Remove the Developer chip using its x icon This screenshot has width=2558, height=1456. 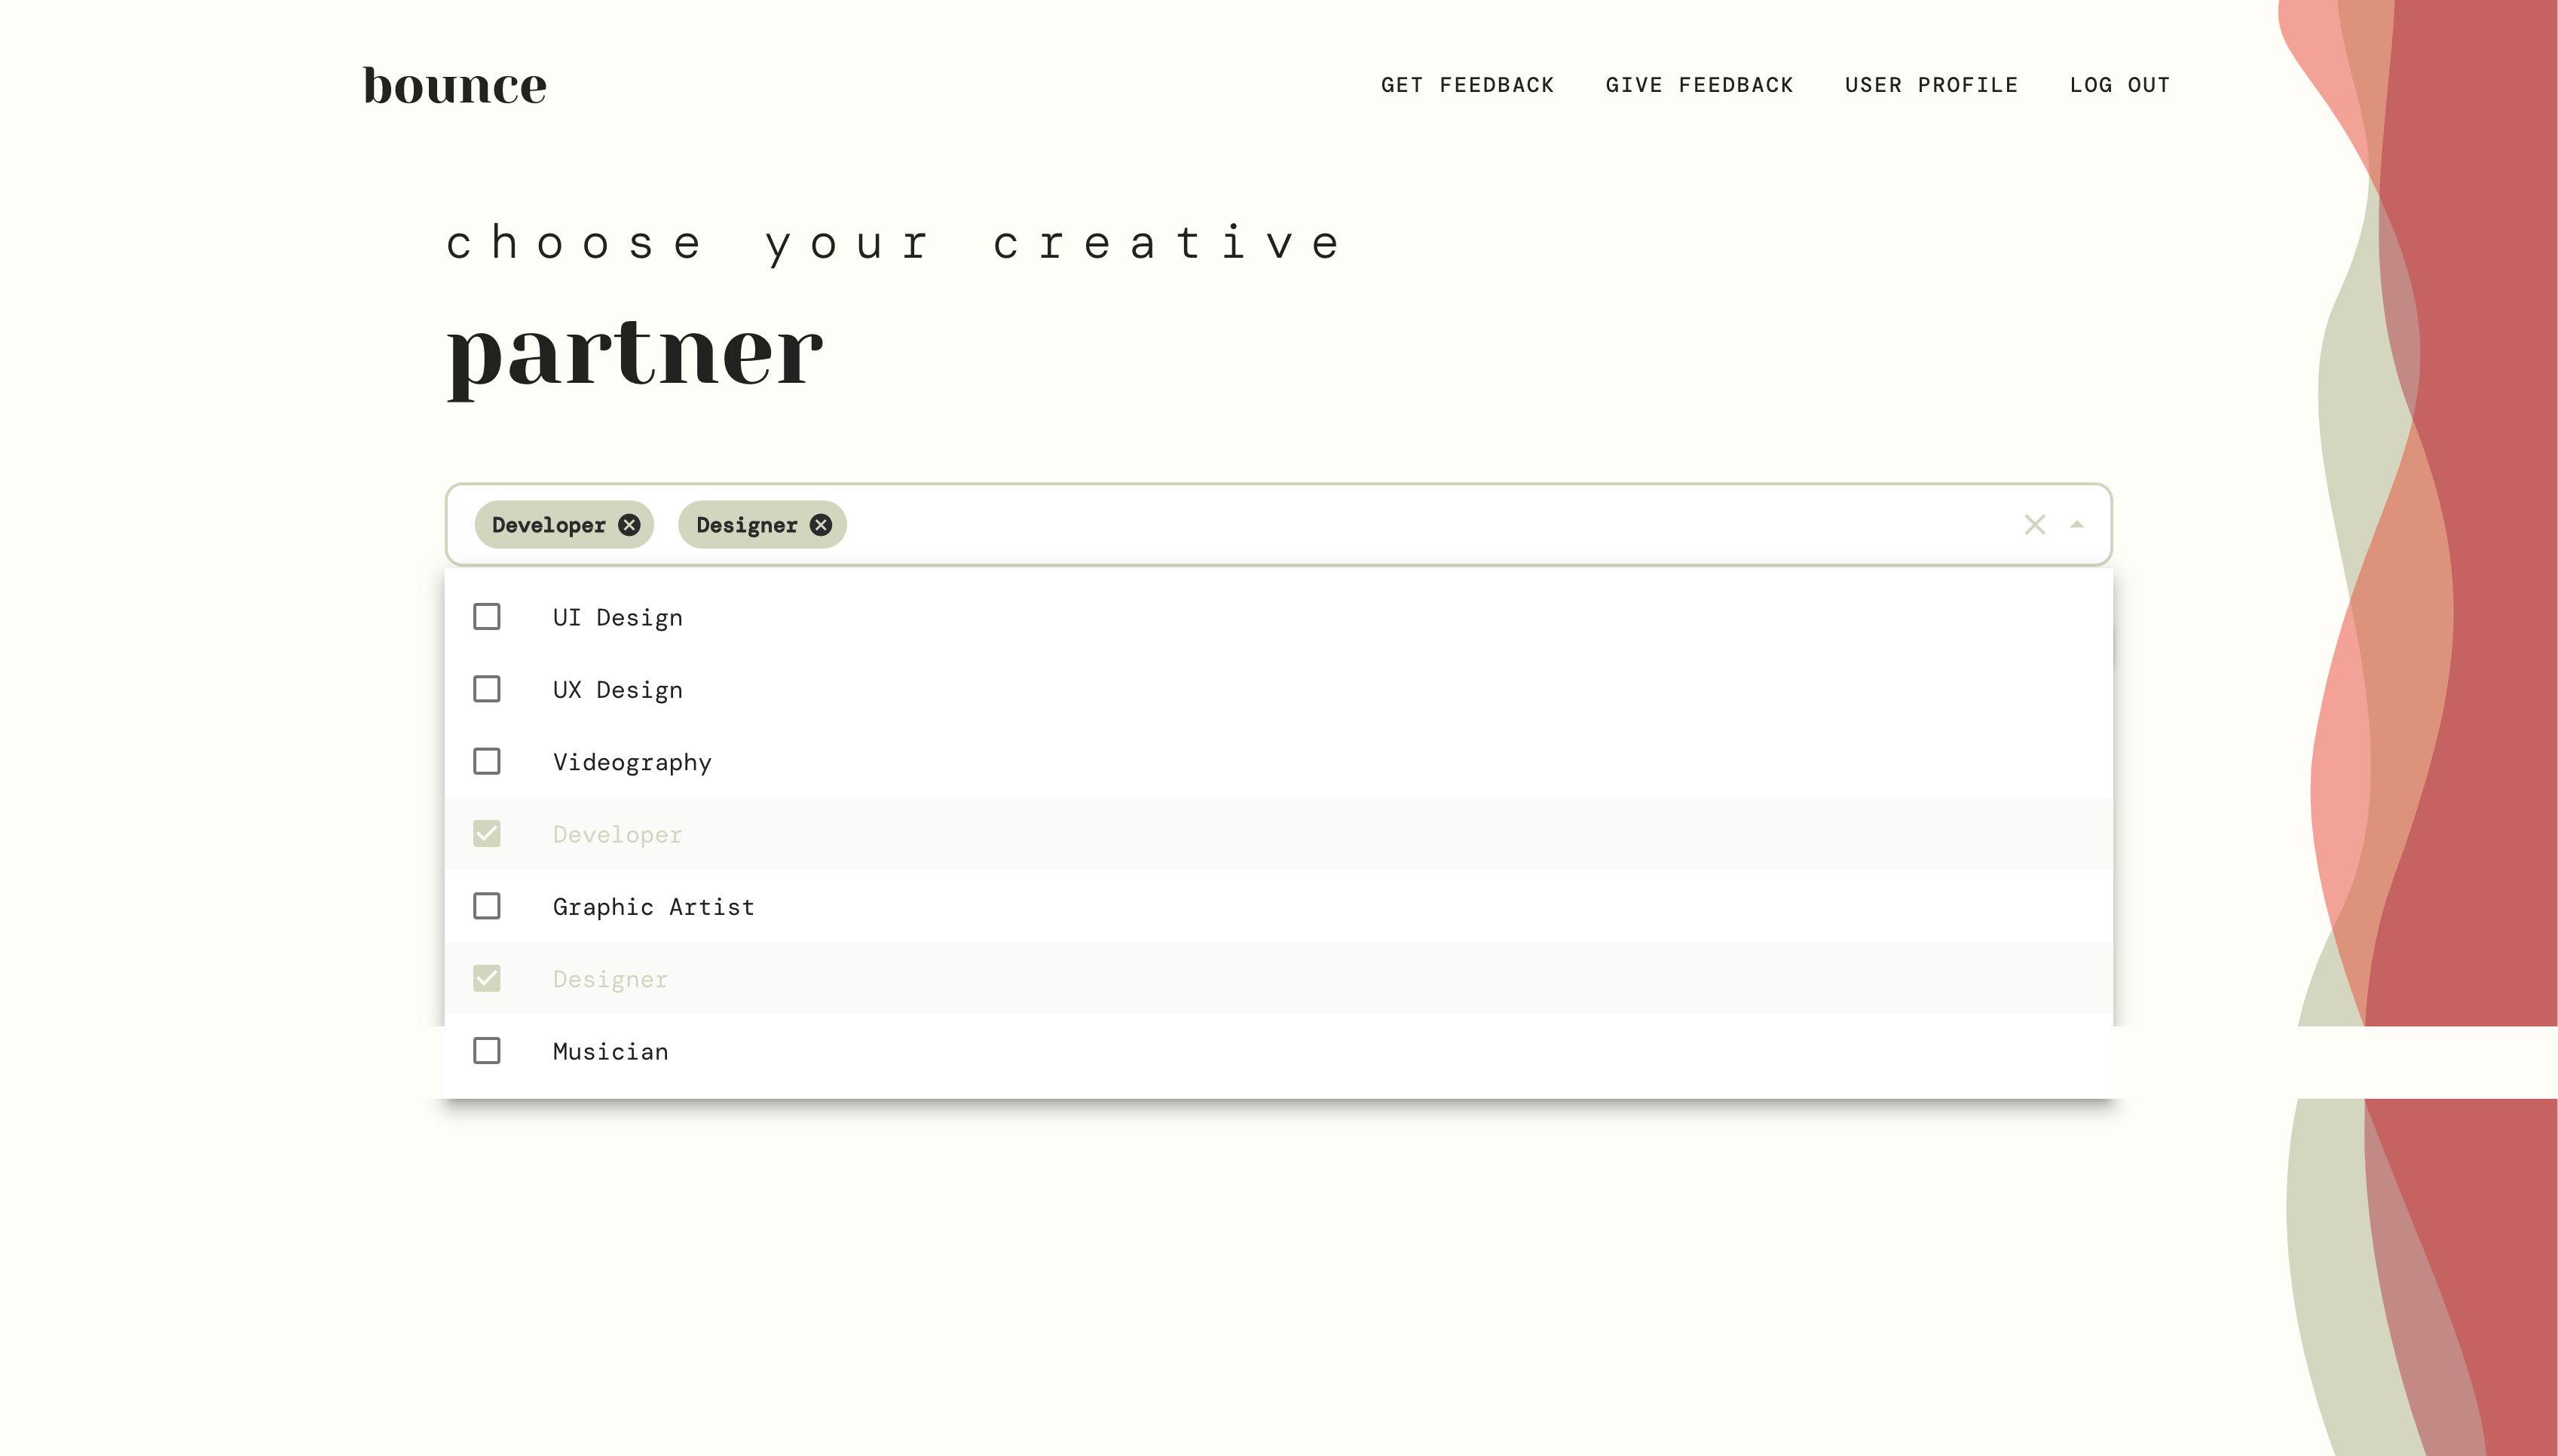[629, 525]
